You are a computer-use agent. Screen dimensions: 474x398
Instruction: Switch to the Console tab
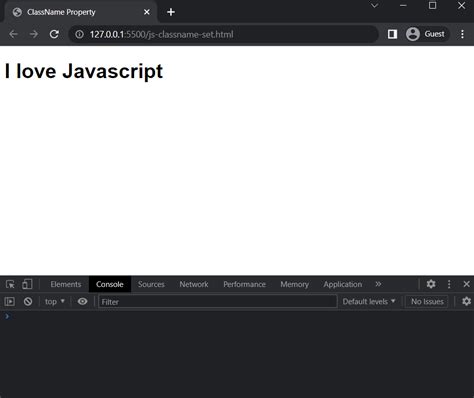pos(110,284)
